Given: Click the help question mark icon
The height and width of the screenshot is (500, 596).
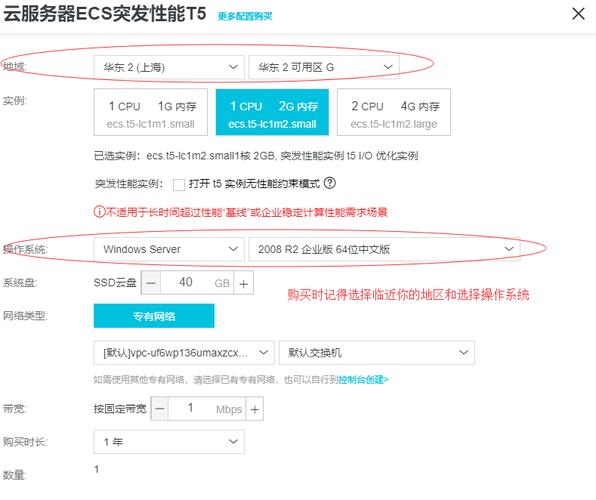Looking at the screenshot, I should 330,183.
